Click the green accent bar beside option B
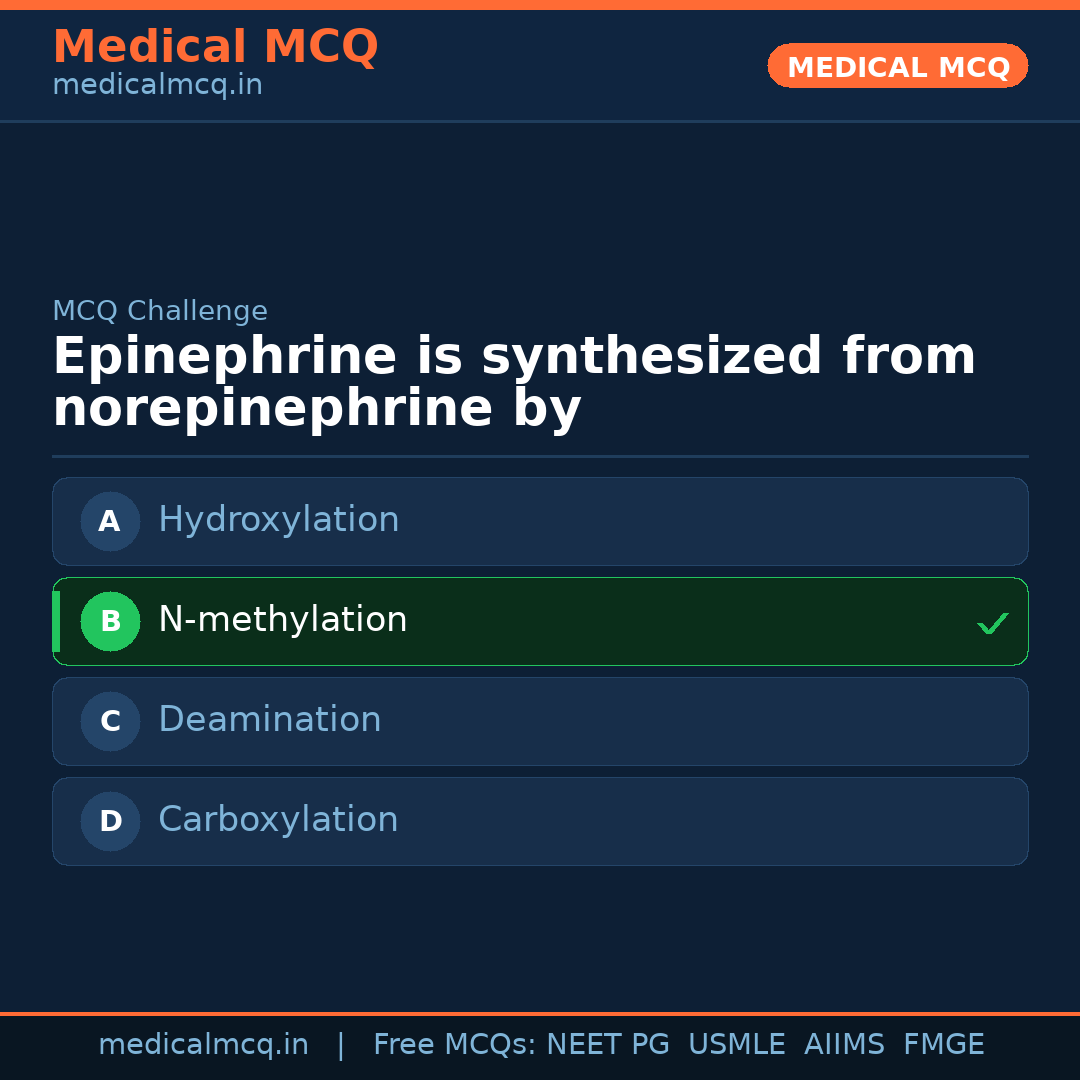 pos(56,621)
